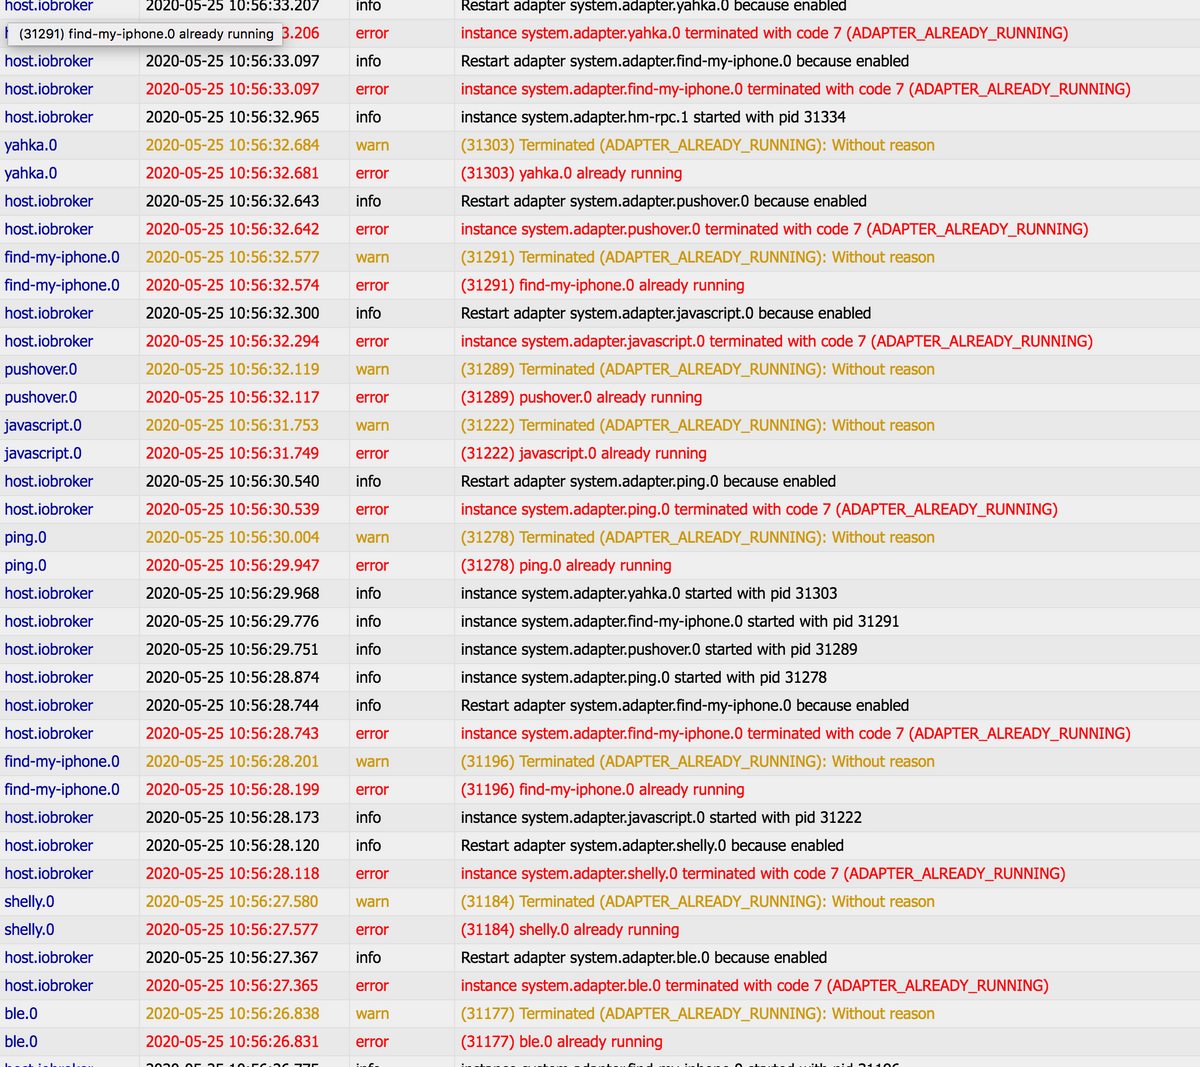Click message '(31196) find-my-iphone.0 already running'
Viewport: 1200px width, 1067px height.
click(602, 789)
